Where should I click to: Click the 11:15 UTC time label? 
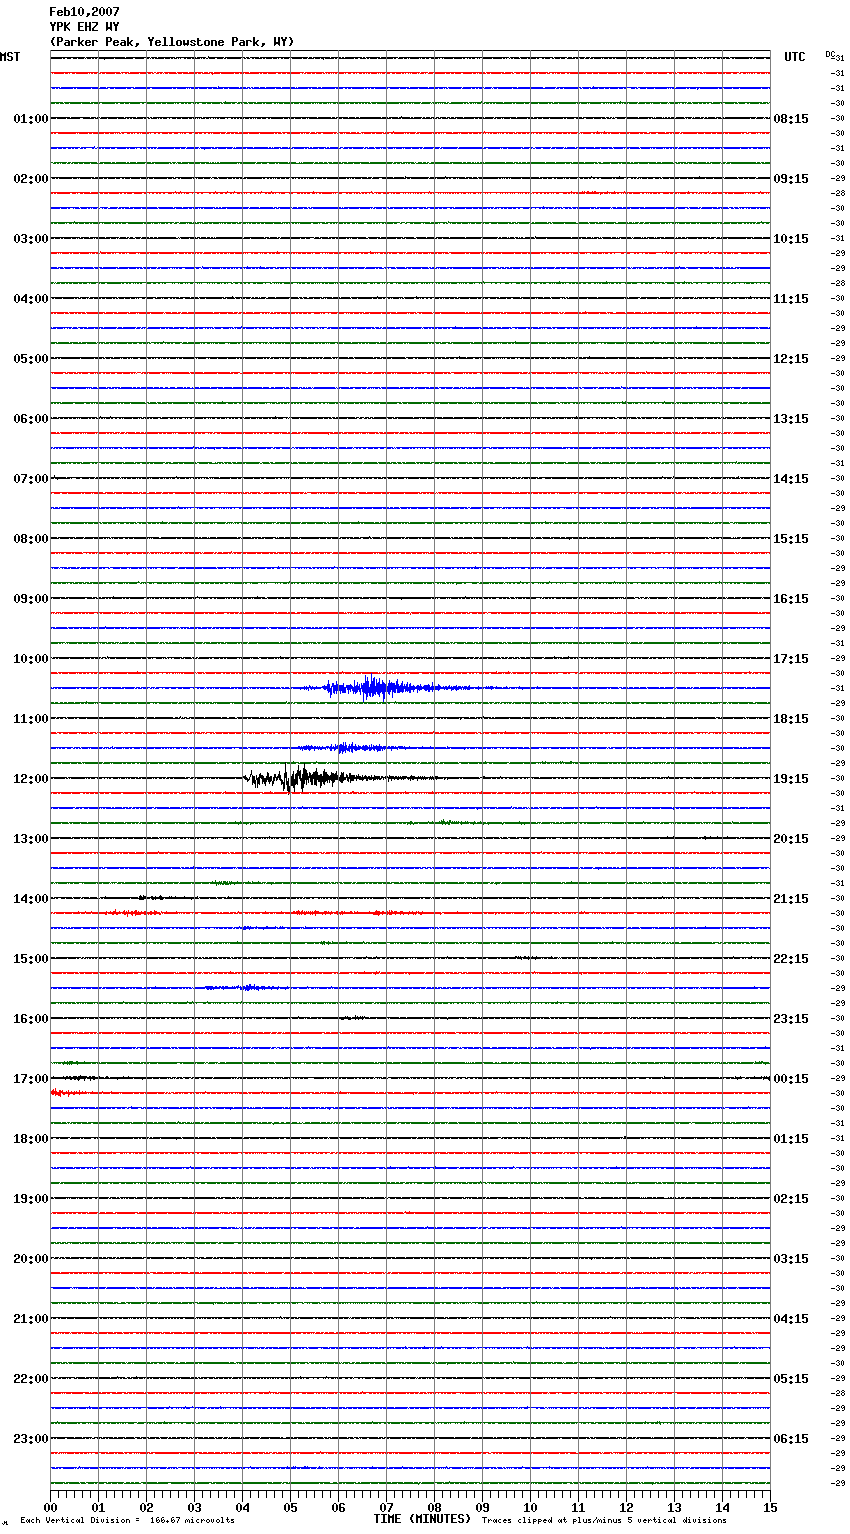(791, 299)
